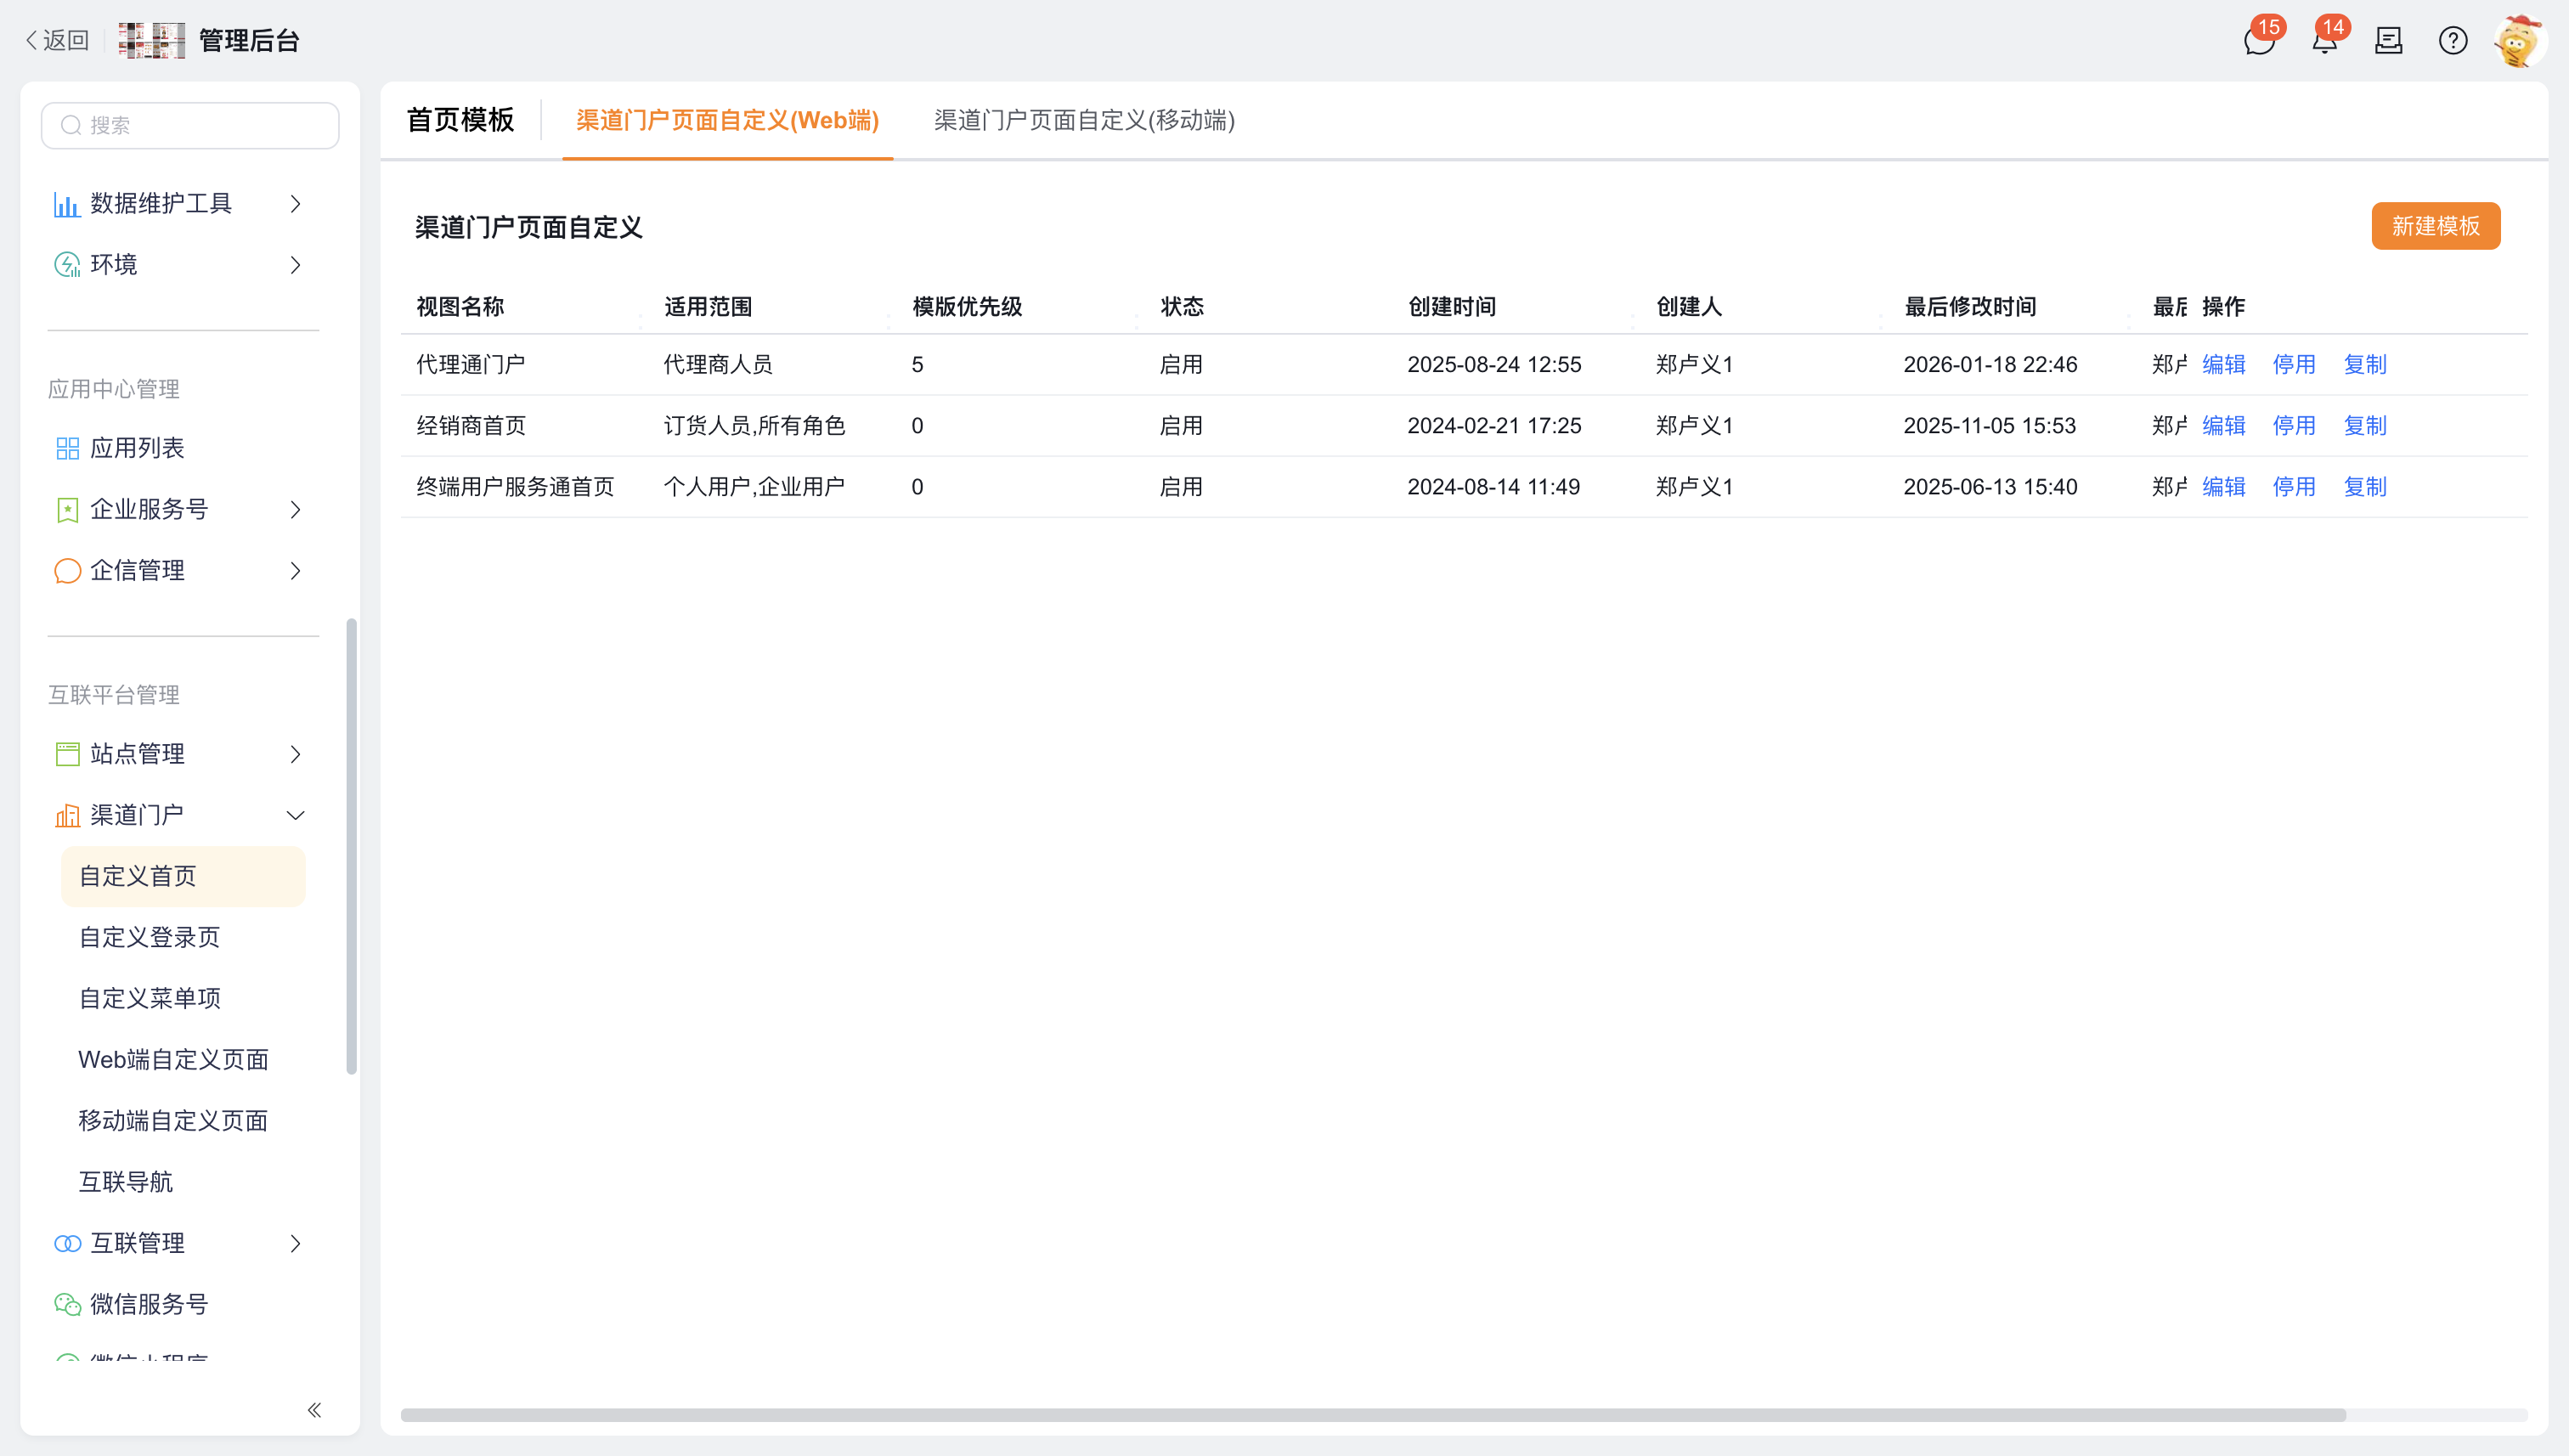Click the 企业服务号 bookmark icon
The height and width of the screenshot is (1456, 2569).
[x=67, y=510]
